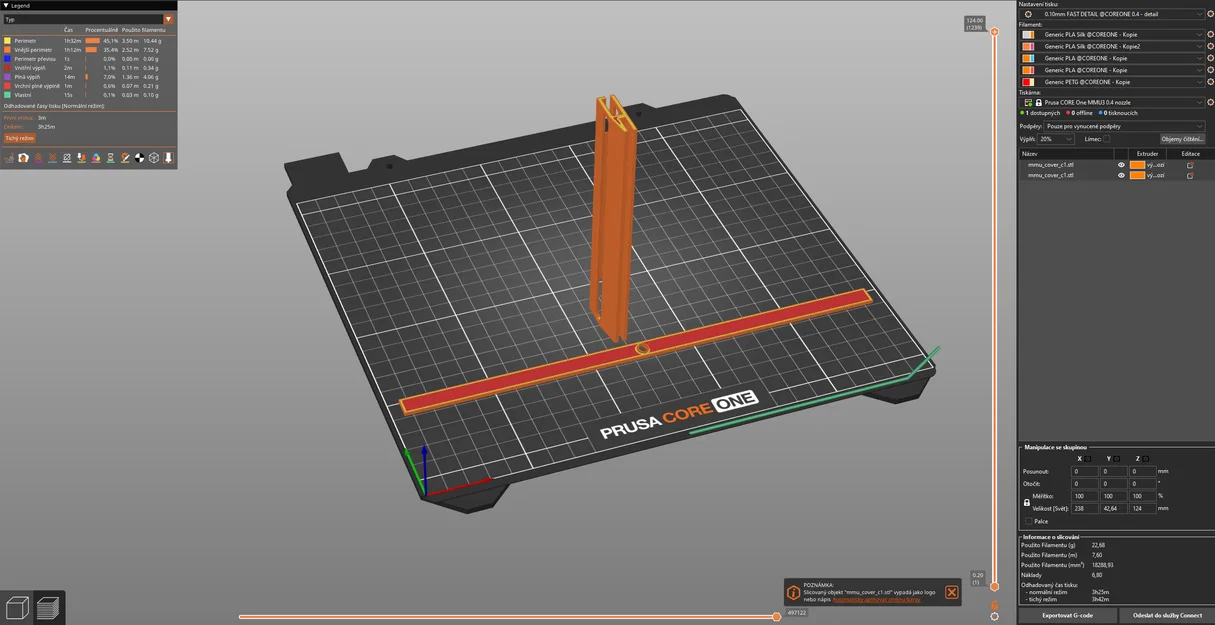
Task: Click horizontal moves slider thumb
Action: (776, 616)
